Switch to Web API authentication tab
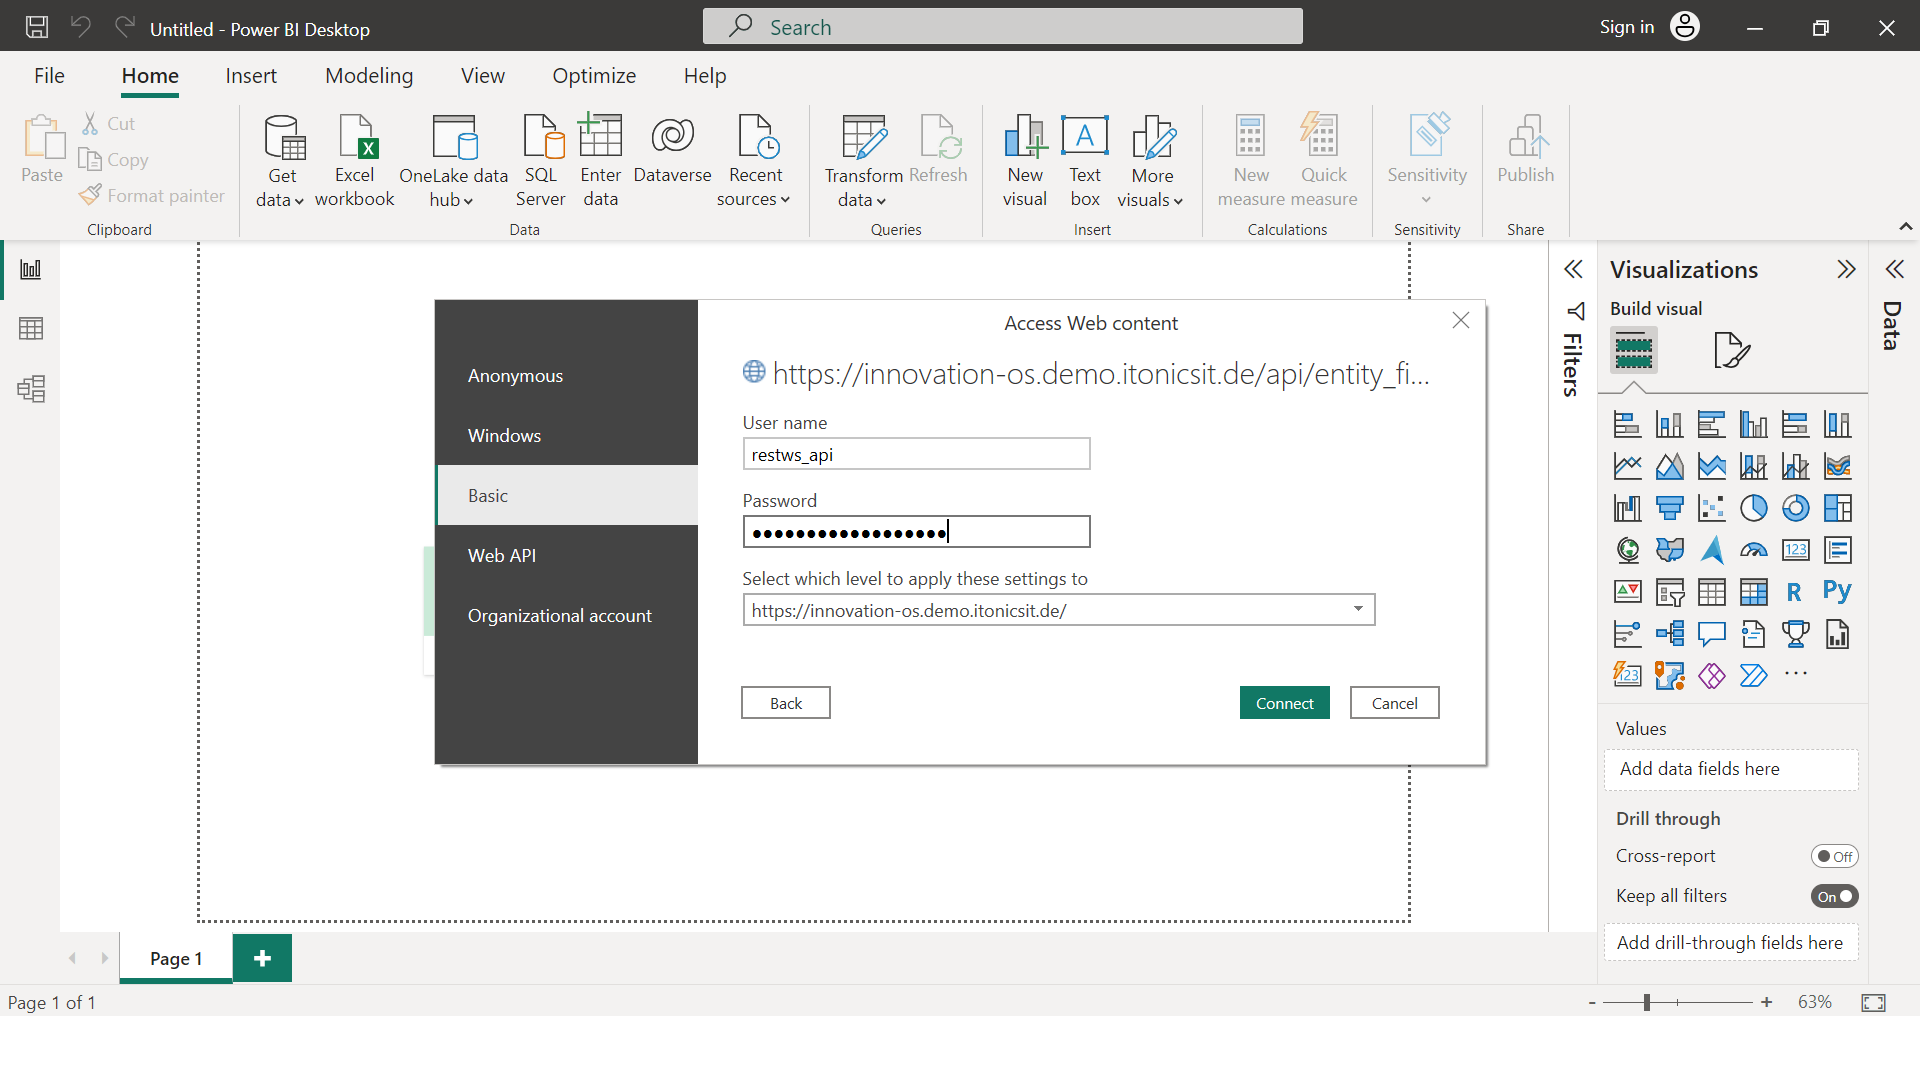1920x1080 pixels. [502, 555]
